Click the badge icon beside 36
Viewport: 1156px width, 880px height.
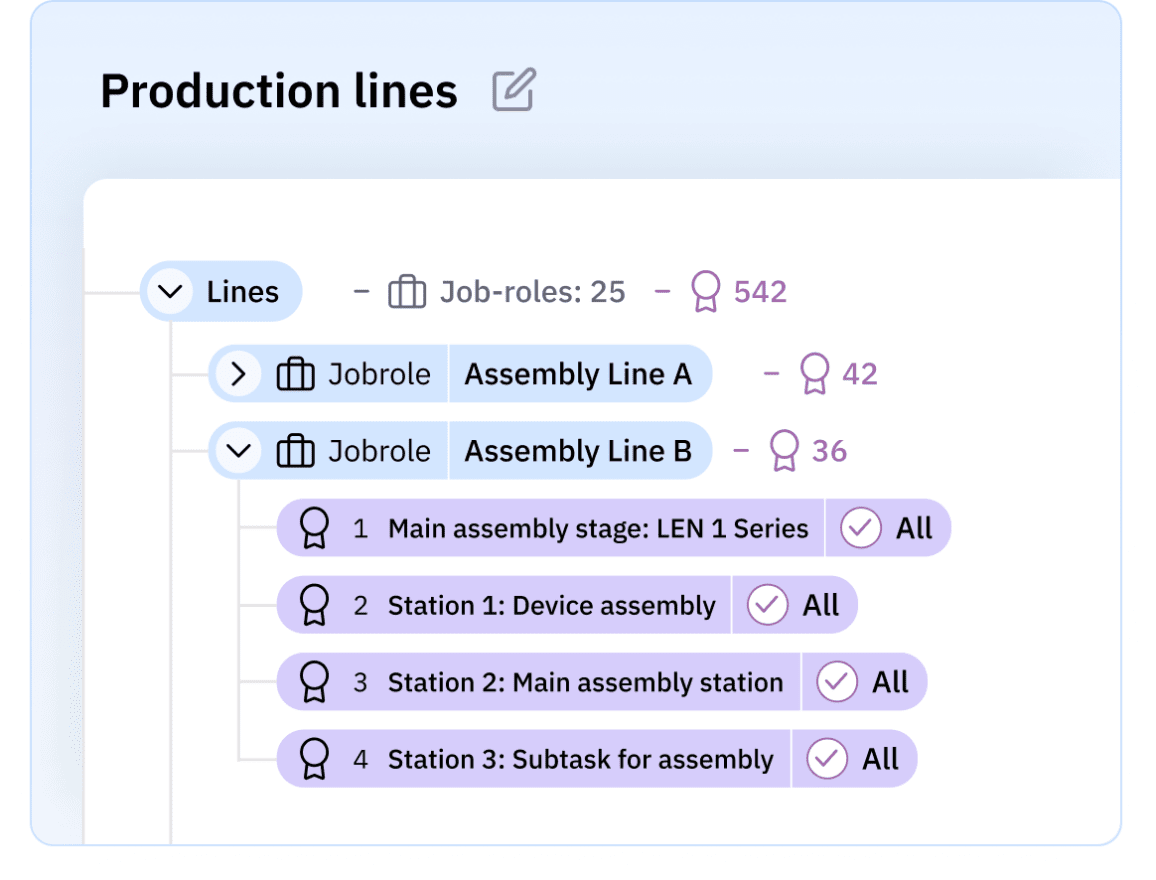point(784,451)
